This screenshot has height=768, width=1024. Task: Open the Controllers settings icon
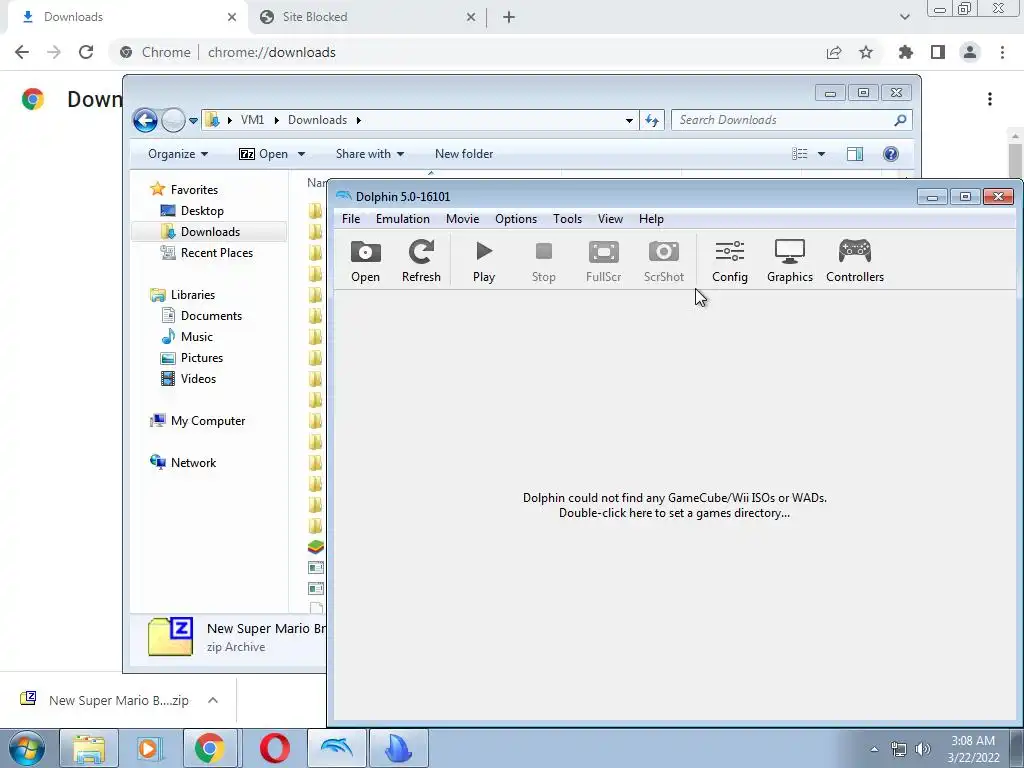855,261
